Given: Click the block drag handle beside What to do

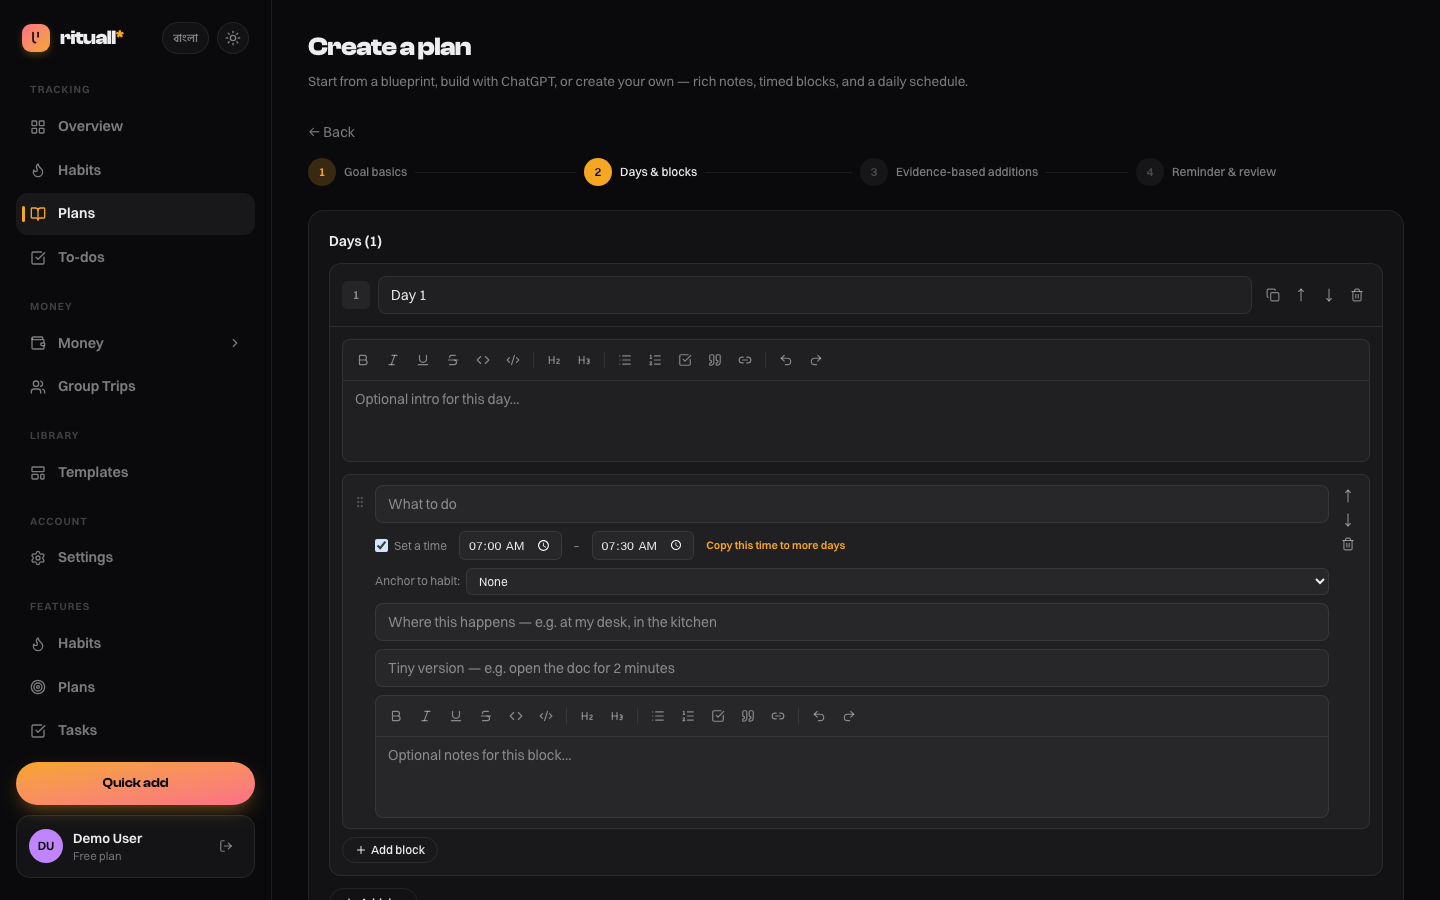Looking at the screenshot, I should (x=360, y=503).
